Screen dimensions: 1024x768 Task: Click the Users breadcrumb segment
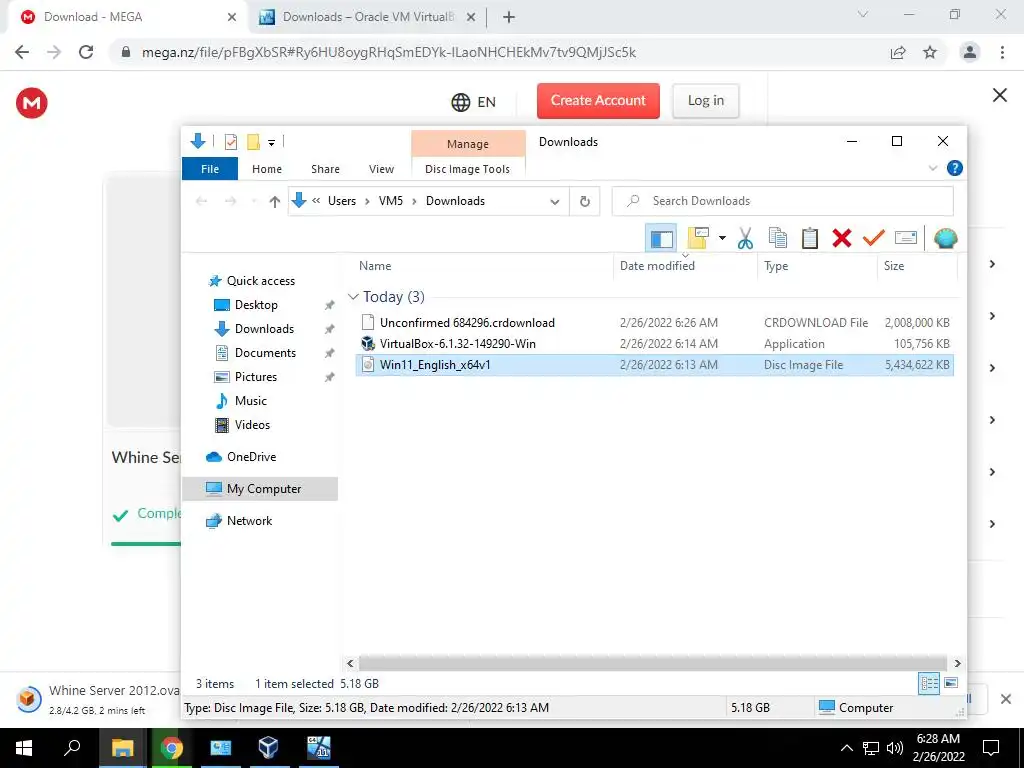coord(342,201)
